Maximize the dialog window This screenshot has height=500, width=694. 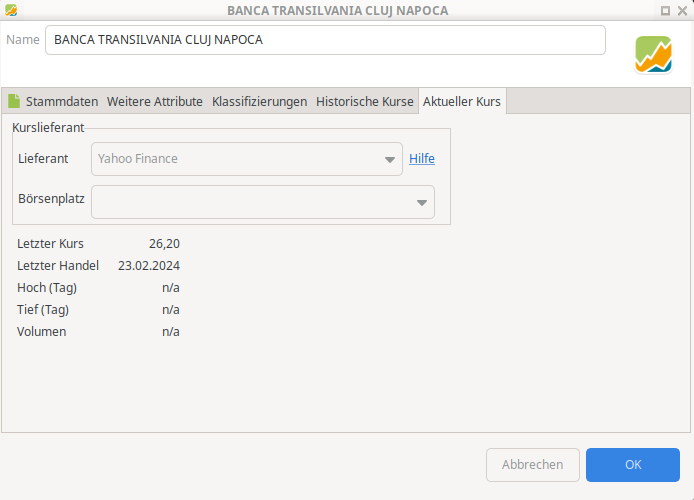tap(665, 11)
